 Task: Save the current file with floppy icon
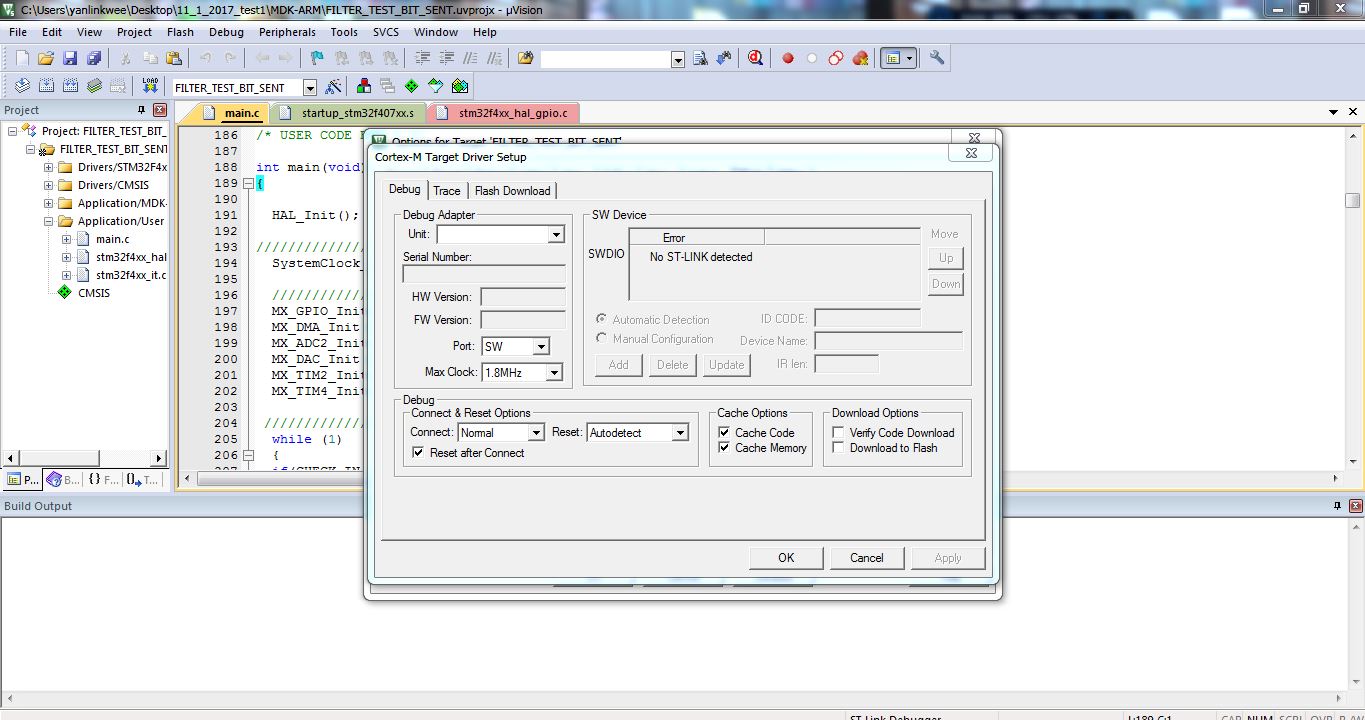point(70,59)
